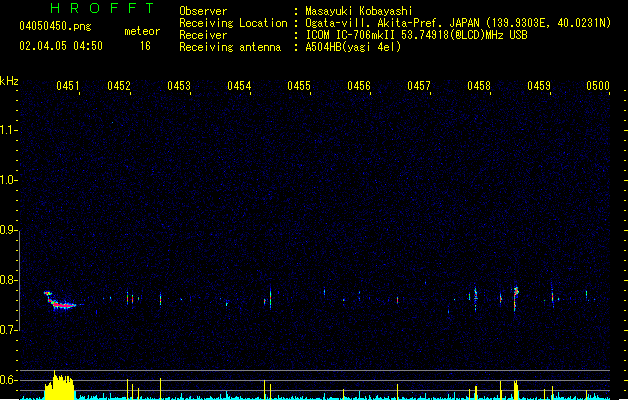Click the 0453 time marker
The width and height of the screenshot is (629, 400).
[x=179, y=86]
